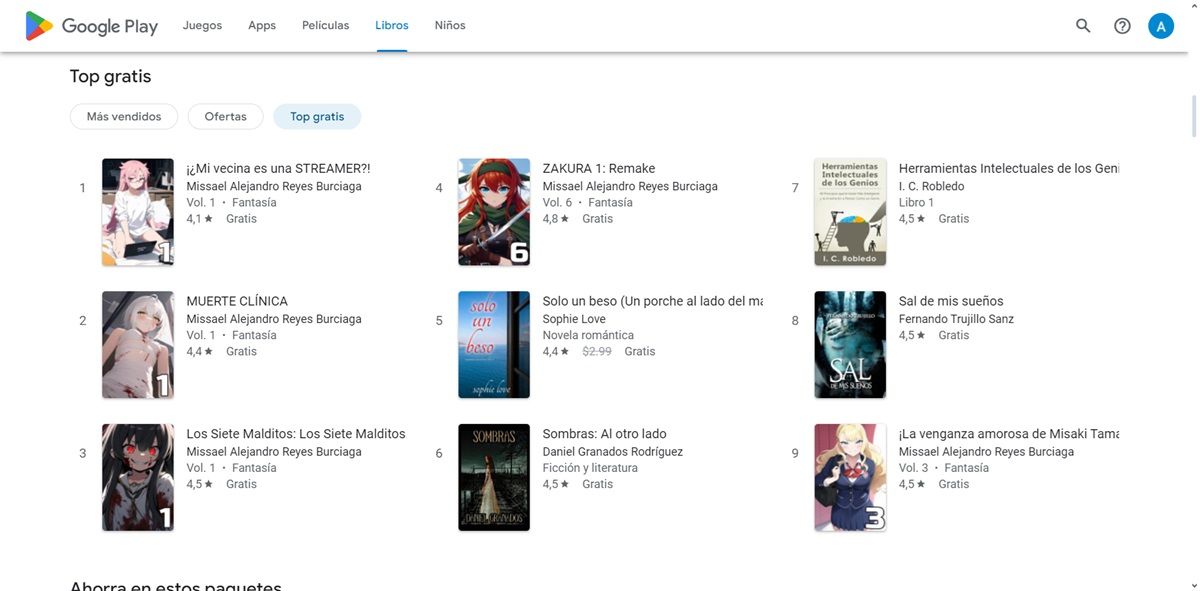Image resolution: width=1200 pixels, height=591 pixels.
Task: Click author 'Sophie Love'
Action: (574, 318)
